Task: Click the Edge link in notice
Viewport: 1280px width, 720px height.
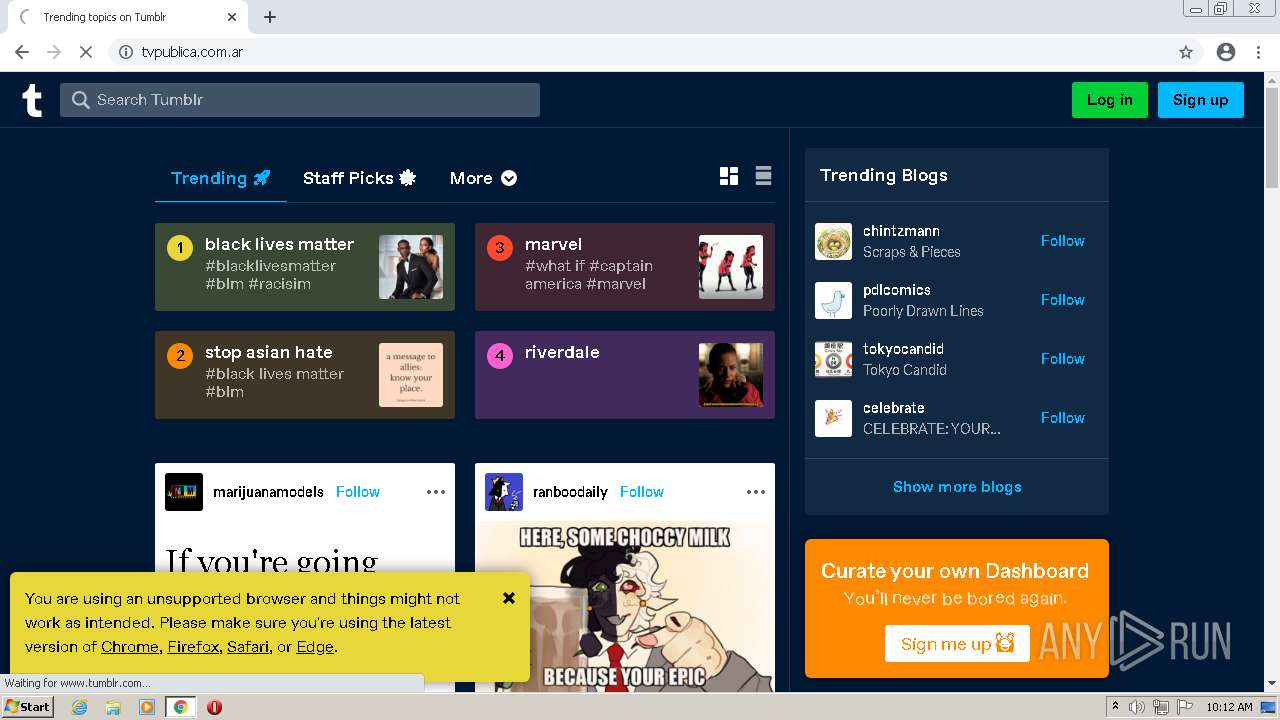Action: pyautogui.click(x=315, y=647)
